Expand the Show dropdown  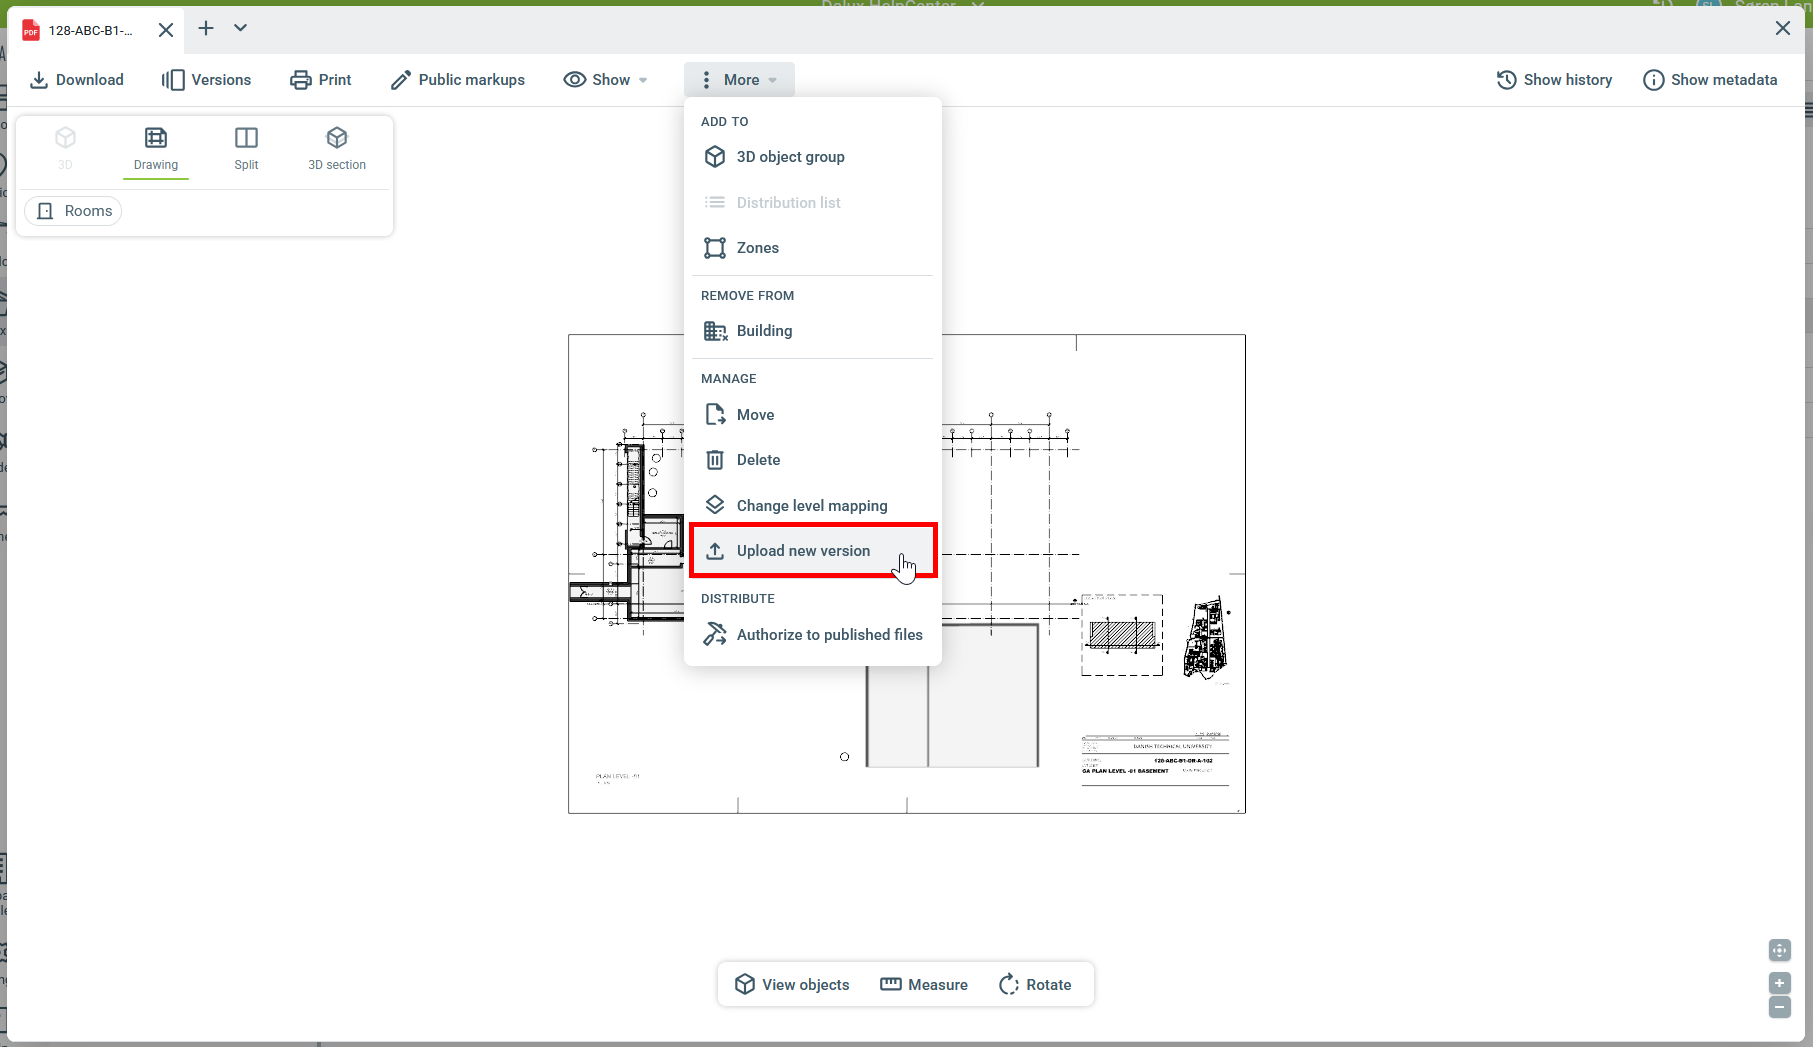tap(606, 80)
